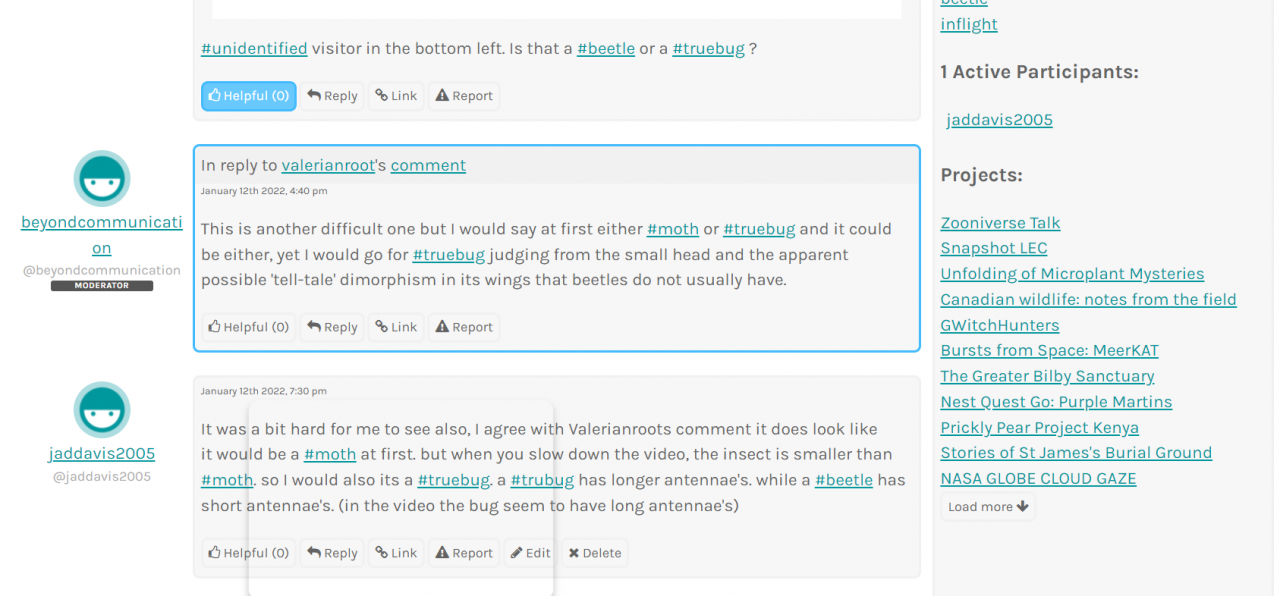The height and width of the screenshot is (596, 1280).
Task: Open the #unidentified hashtag
Action: point(254,48)
